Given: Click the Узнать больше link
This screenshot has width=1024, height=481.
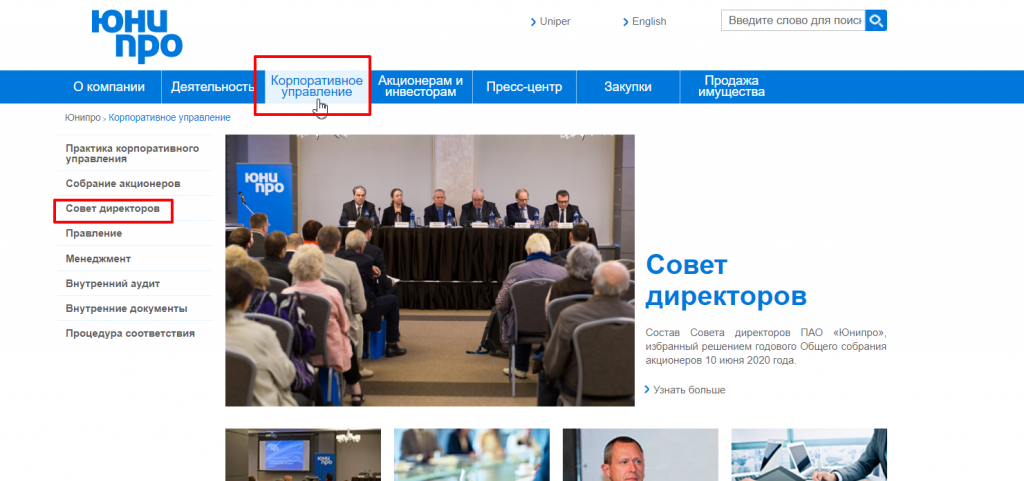Looking at the screenshot, I should (689, 390).
